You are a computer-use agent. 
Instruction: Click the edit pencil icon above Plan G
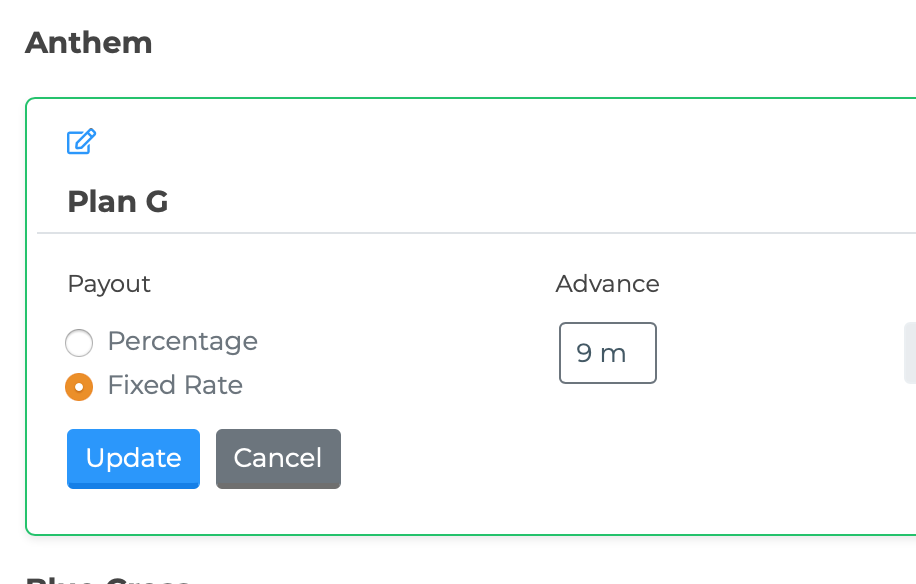(81, 141)
